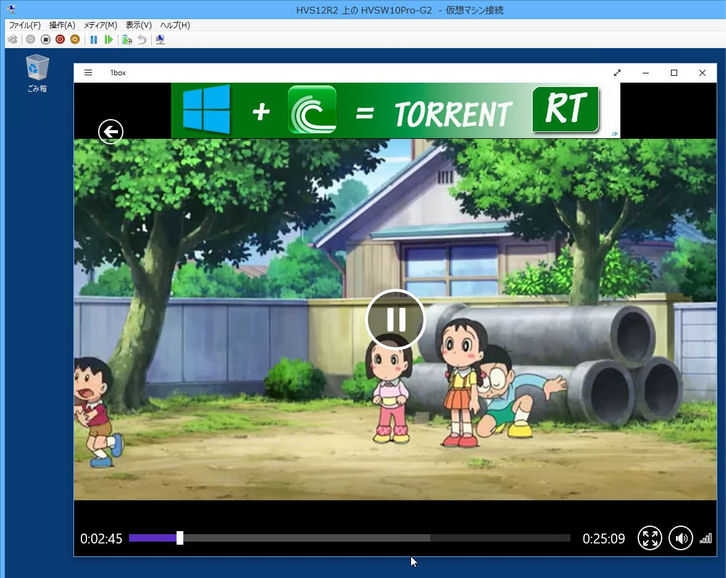
Task: Create a checkpoint using the toolbar icon
Action: coord(127,39)
